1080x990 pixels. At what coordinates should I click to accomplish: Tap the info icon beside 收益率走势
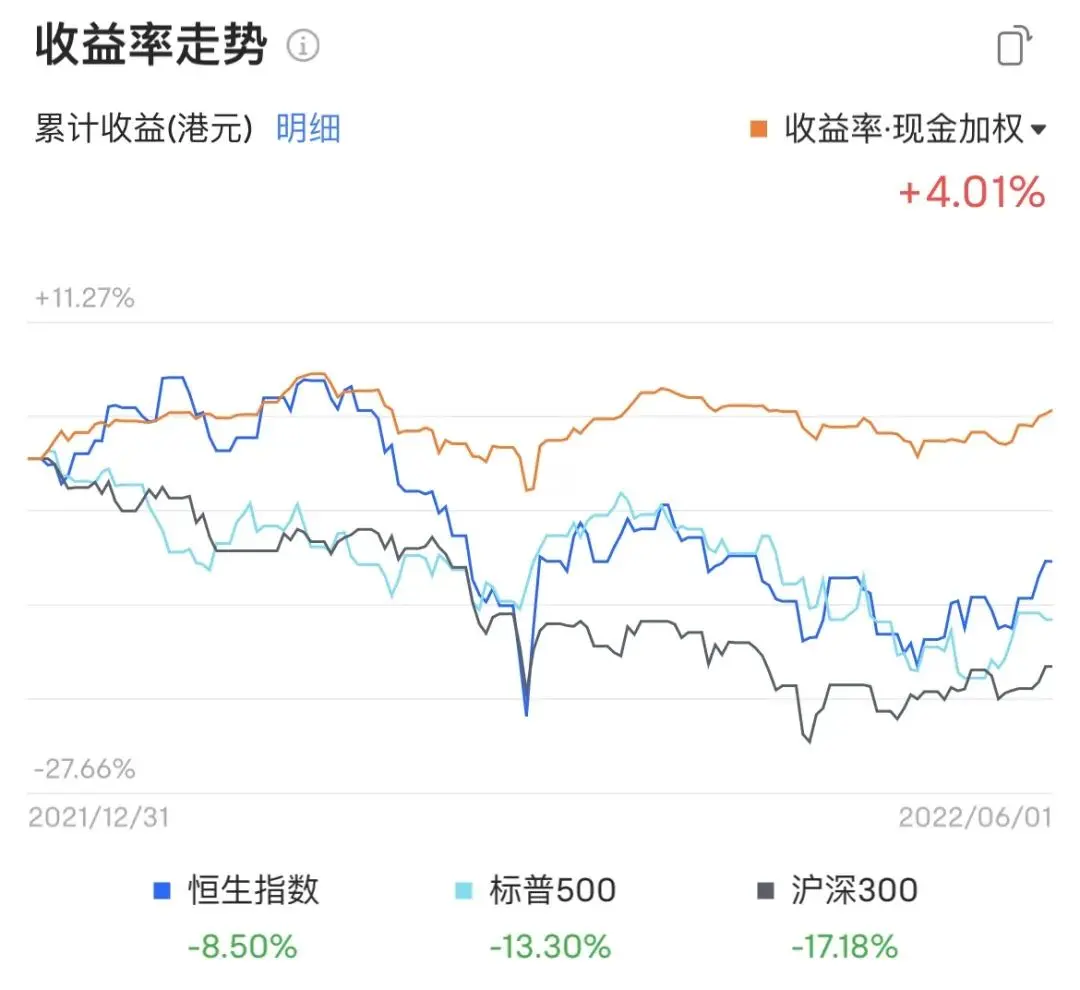(x=303, y=46)
